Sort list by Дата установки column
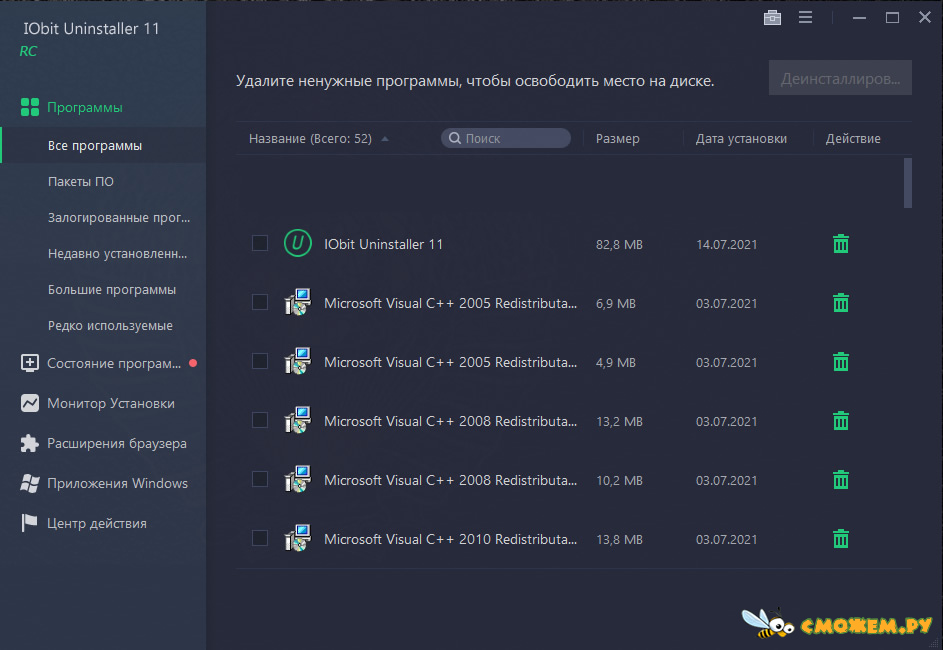 pyautogui.click(x=741, y=138)
